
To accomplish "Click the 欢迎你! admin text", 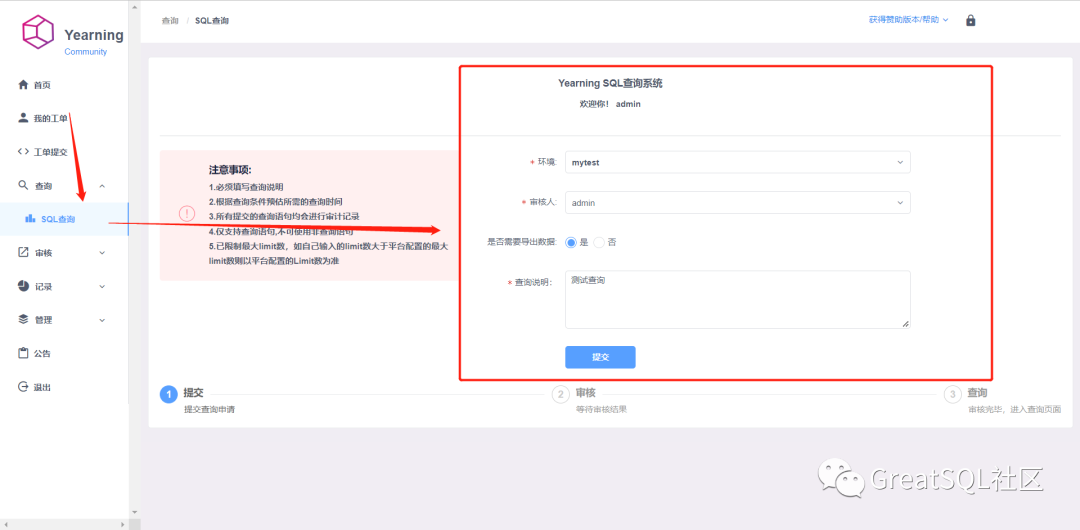I will pos(610,104).
